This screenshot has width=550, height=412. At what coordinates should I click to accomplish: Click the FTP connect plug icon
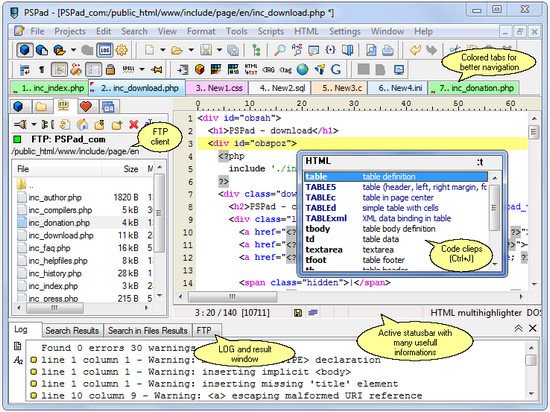pyautogui.click(x=20, y=124)
